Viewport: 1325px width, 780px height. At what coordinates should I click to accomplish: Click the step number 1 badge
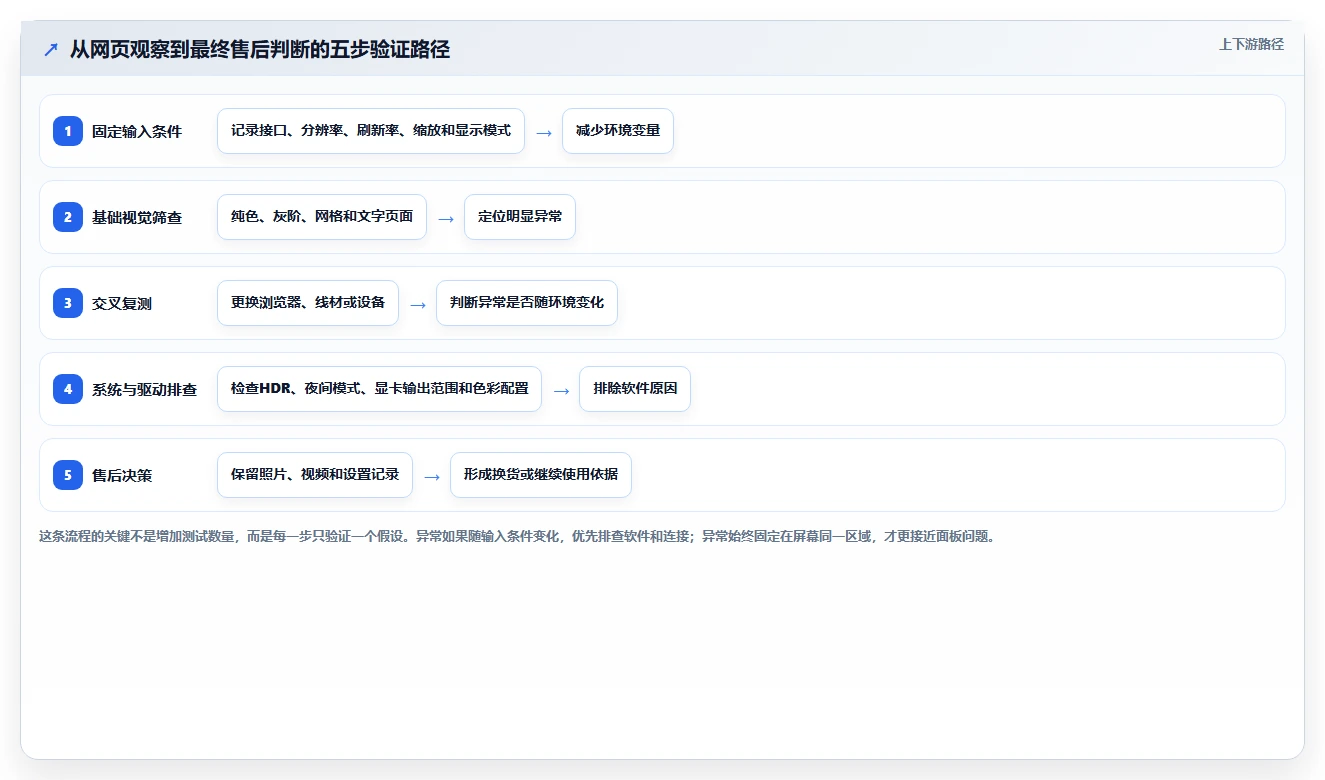click(x=68, y=130)
